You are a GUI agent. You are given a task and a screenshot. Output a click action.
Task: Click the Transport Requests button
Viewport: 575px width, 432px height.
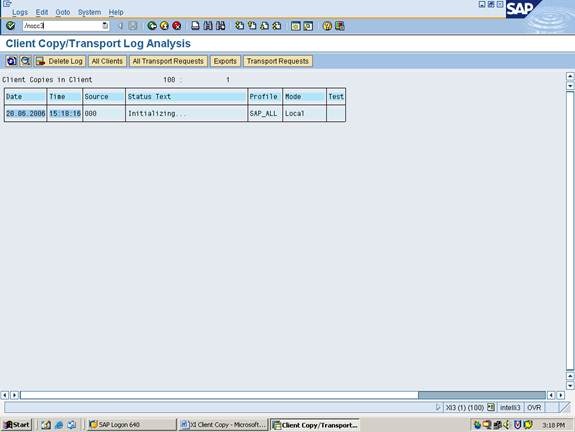pyautogui.click(x=278, y=61)
